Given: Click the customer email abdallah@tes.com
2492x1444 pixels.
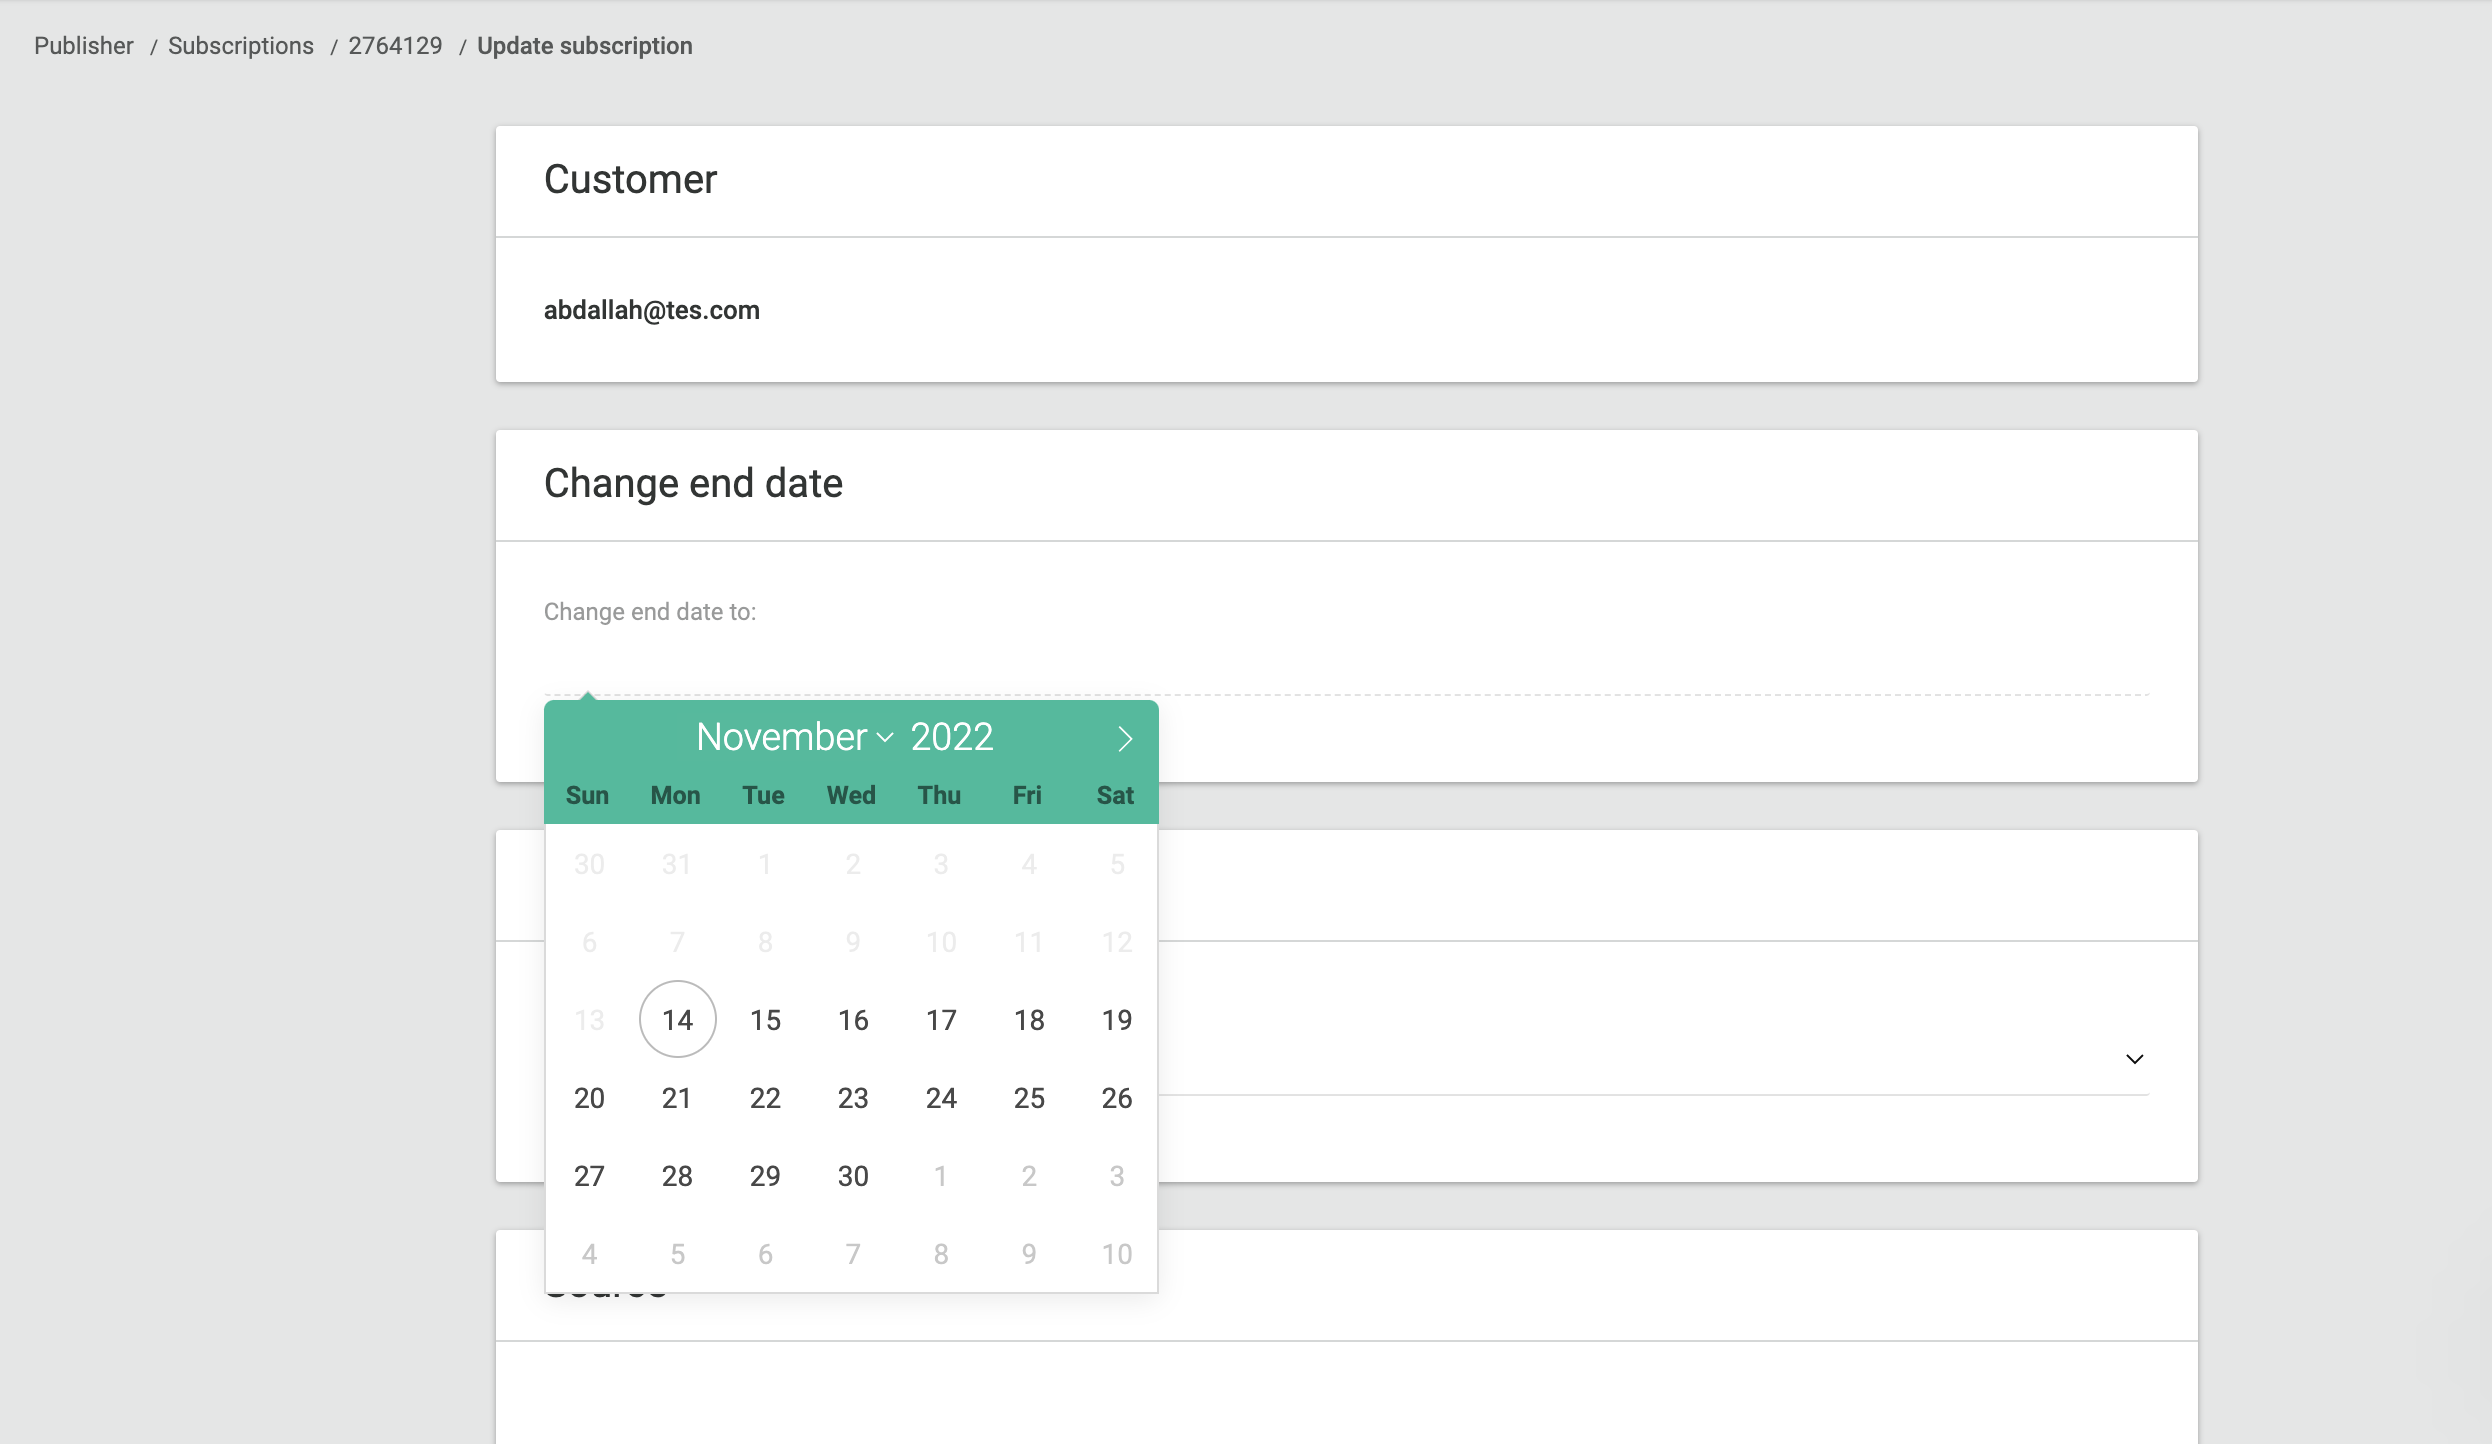Looking at the screenshot, I should click(x=651, y=310).
